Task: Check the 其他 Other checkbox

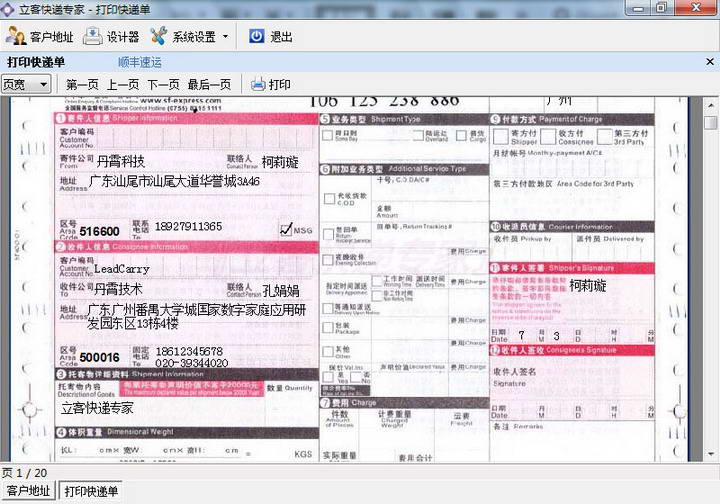Action: [x=328, y=352]
